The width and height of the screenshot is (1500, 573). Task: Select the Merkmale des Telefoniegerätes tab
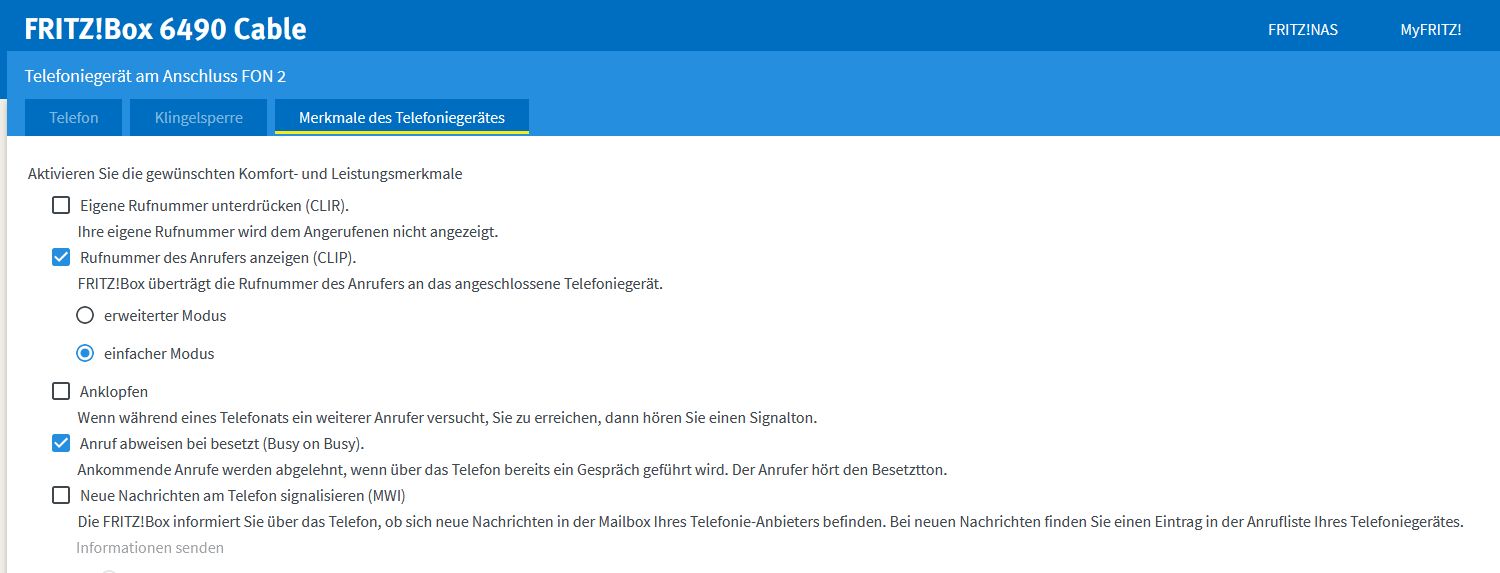402,117
